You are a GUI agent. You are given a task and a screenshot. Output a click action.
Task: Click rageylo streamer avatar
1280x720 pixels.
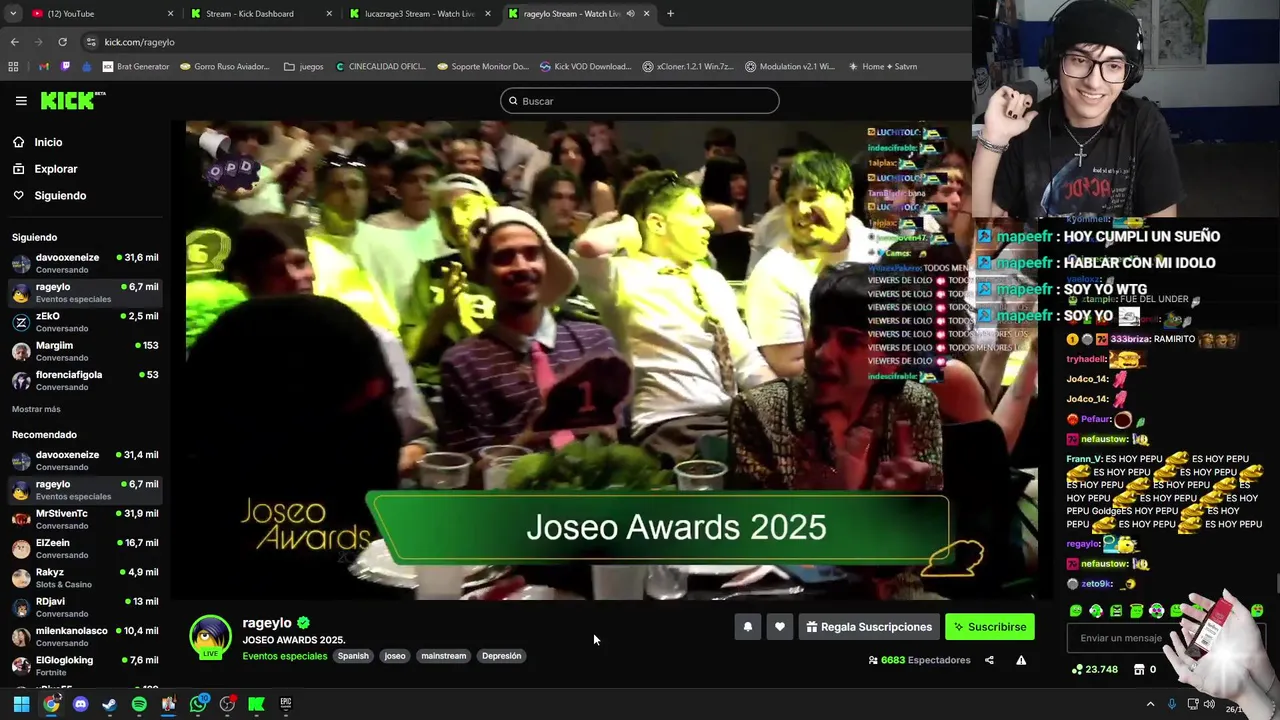click(x=210, y=637)
